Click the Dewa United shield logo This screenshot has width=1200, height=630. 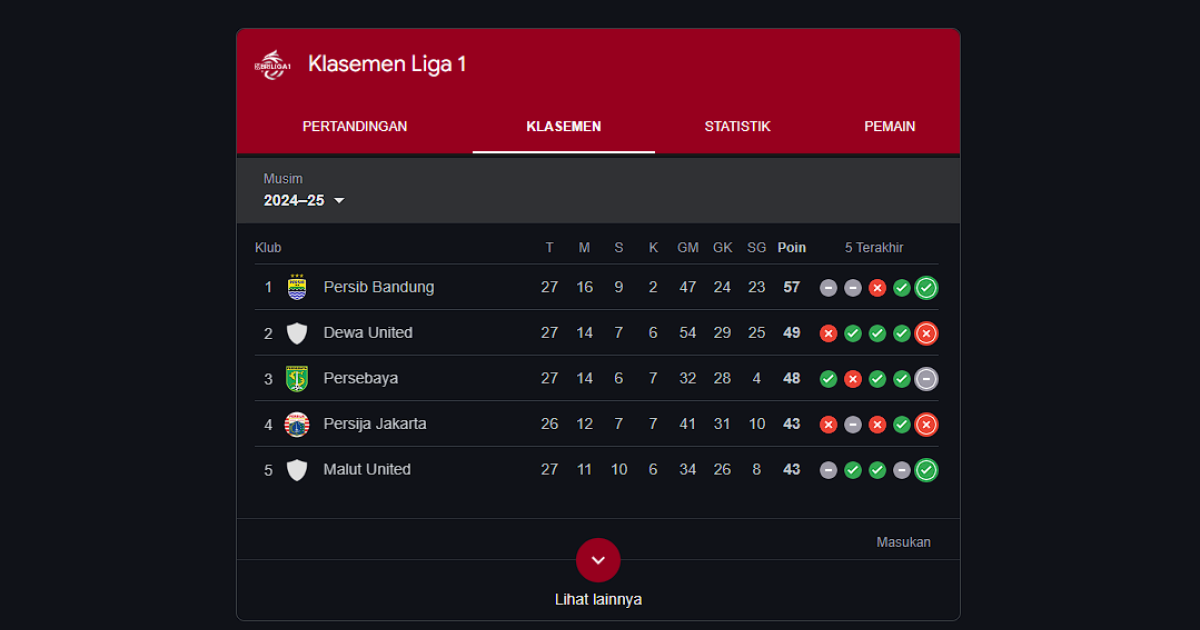point(297,332)
